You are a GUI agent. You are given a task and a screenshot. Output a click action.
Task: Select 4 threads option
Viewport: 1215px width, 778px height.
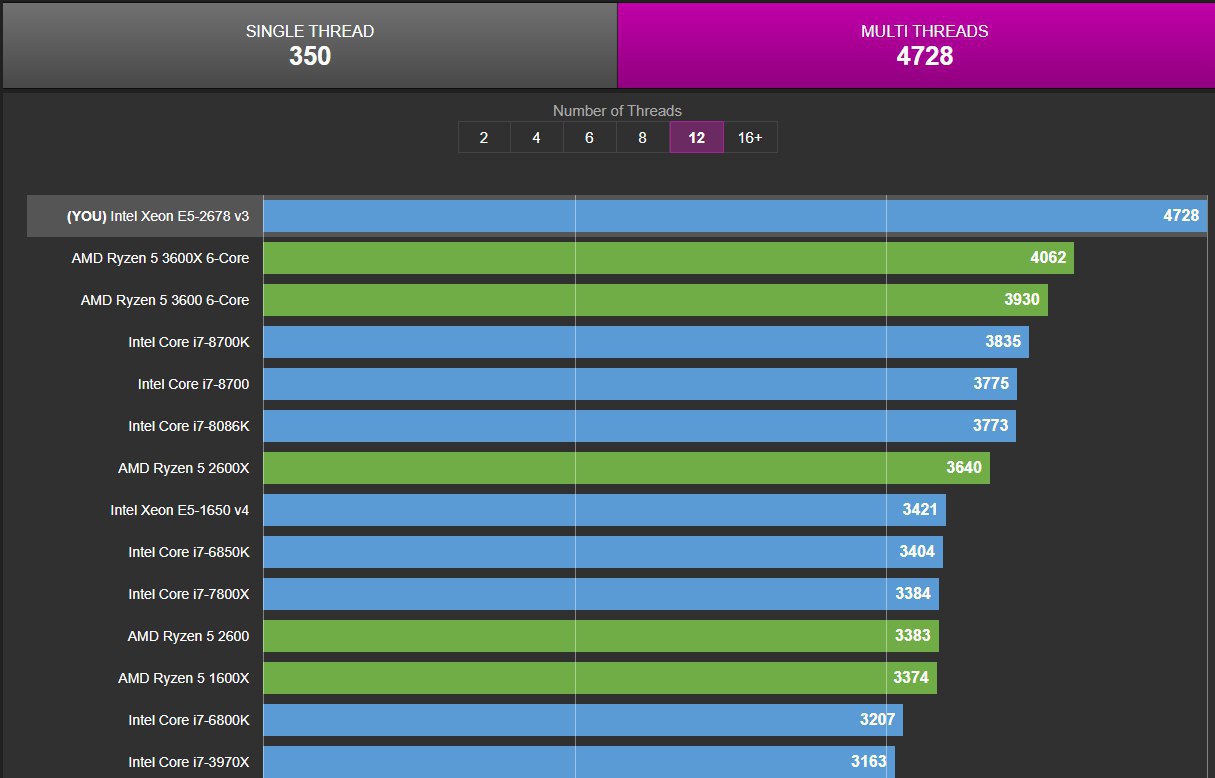tap(537, 138)
